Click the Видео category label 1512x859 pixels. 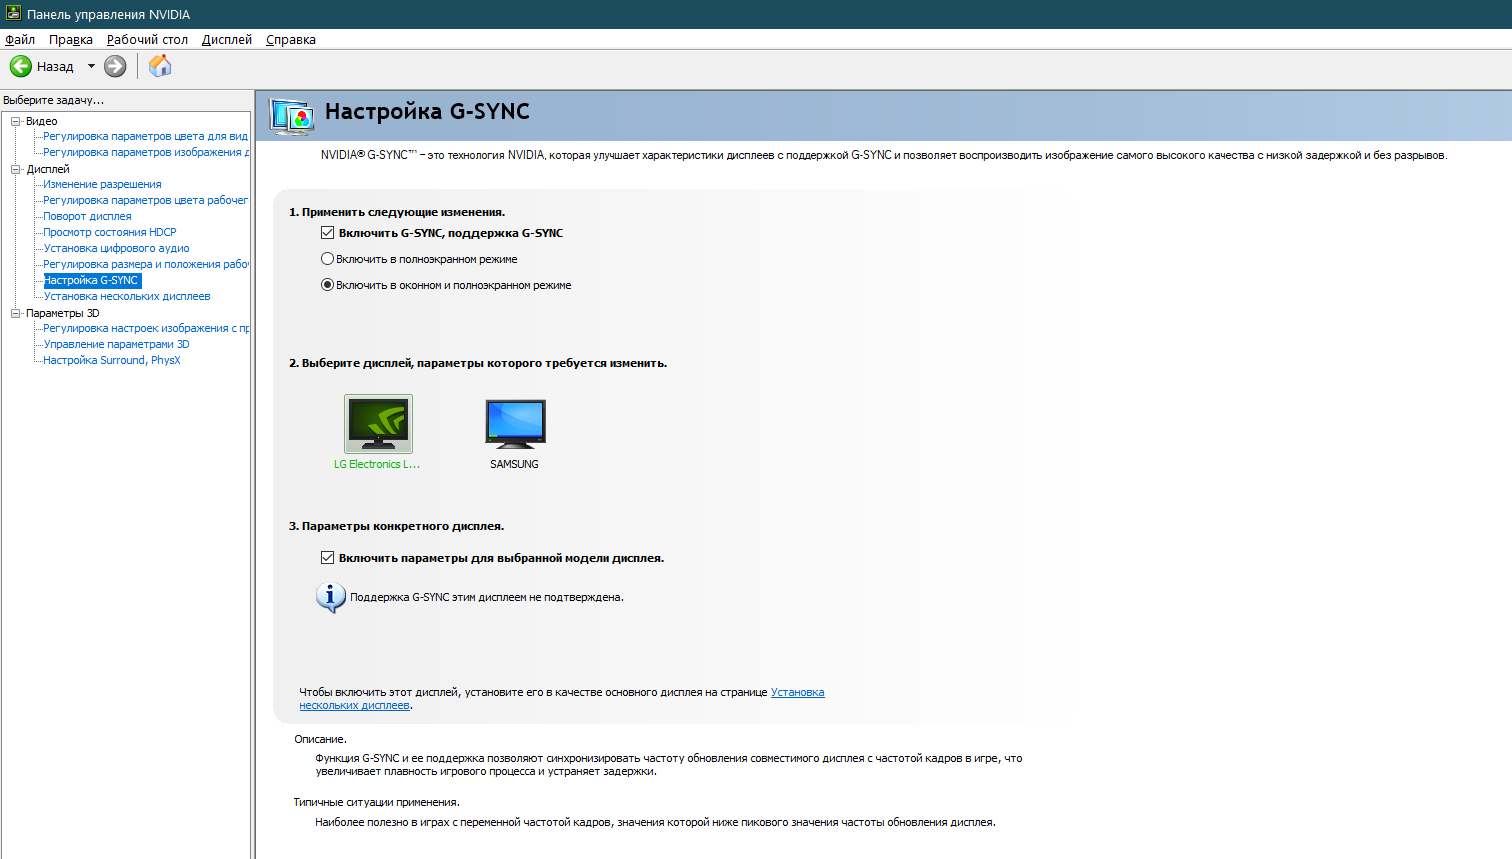42,121
